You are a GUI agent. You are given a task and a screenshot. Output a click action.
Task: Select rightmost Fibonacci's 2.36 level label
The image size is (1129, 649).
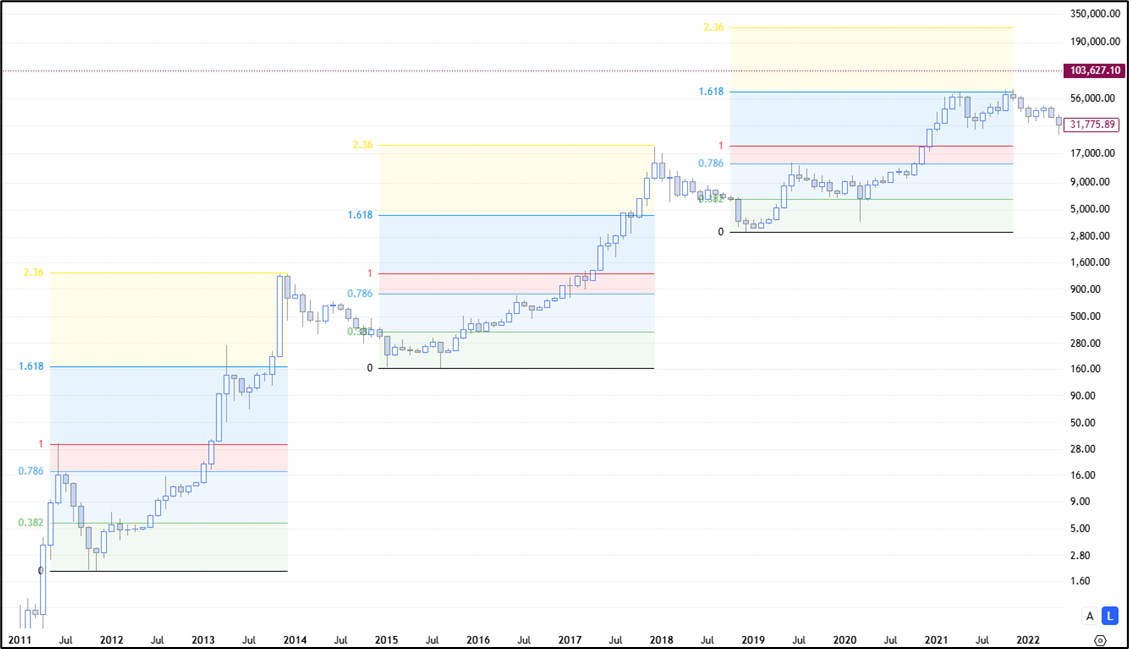[x=713, y=28]
